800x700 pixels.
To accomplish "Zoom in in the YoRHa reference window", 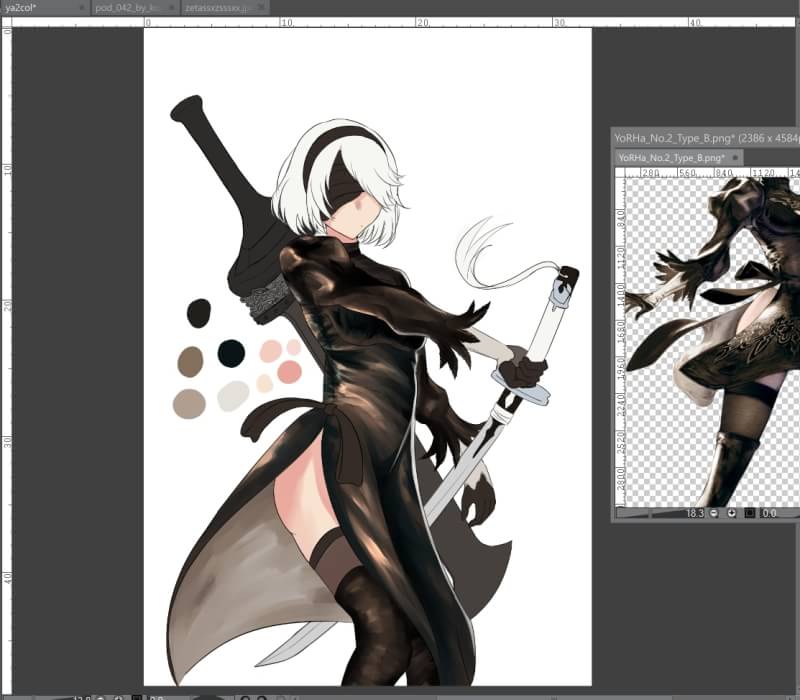I will [732, 513].
